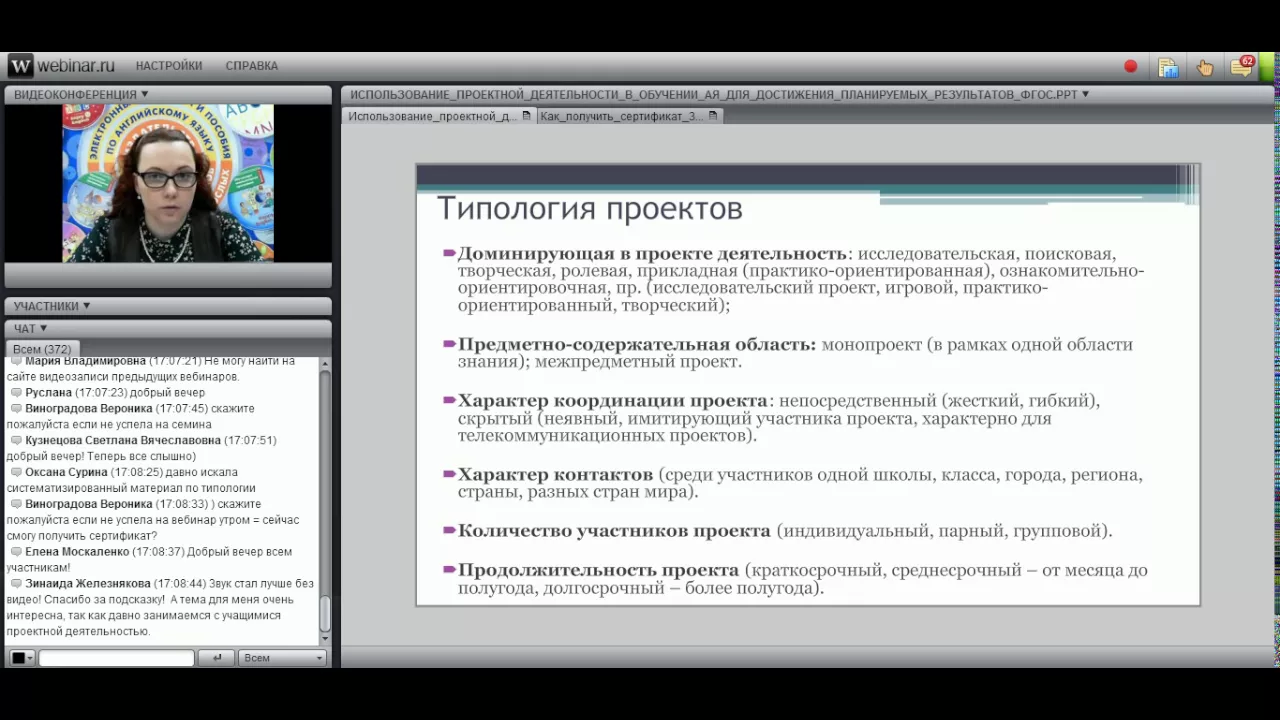Click chat scrollbar up arrow

(324, 363)
